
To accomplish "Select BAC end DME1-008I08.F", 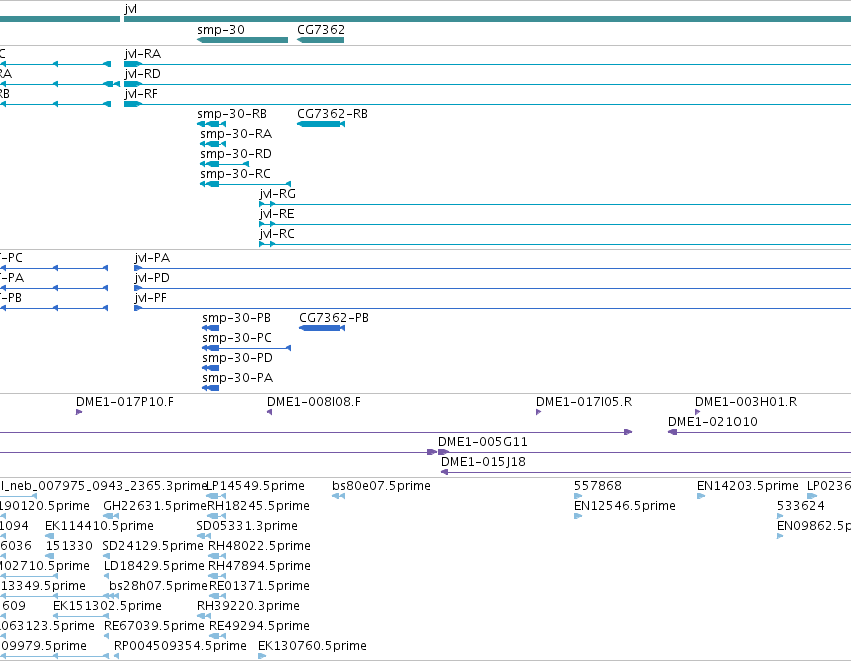I will (x=314, y=402).
